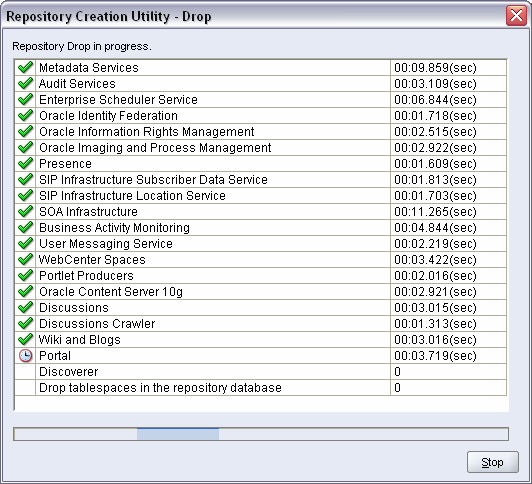Select the Metadata Services row label
The image size is (532, 484).
[x=89, y=67]
